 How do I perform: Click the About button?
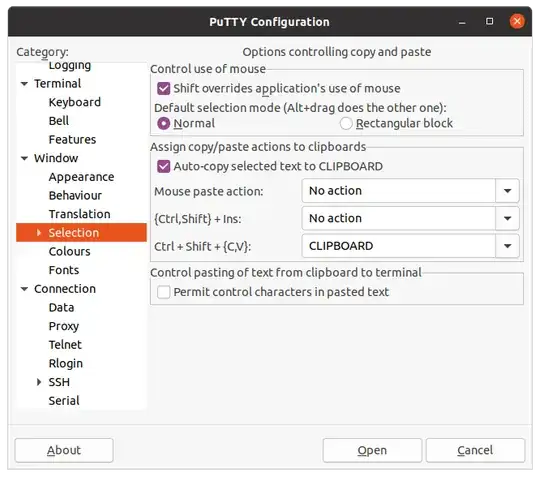[x=64, y=450]
